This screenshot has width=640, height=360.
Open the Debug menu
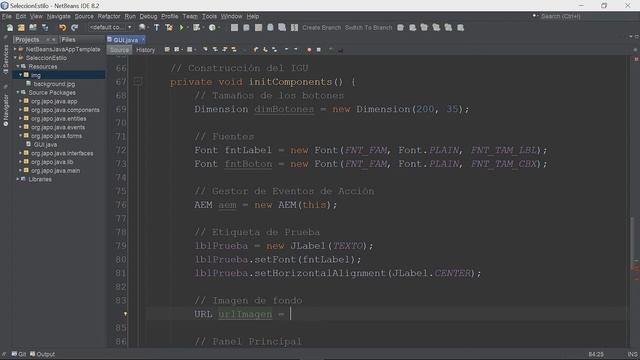148,16
